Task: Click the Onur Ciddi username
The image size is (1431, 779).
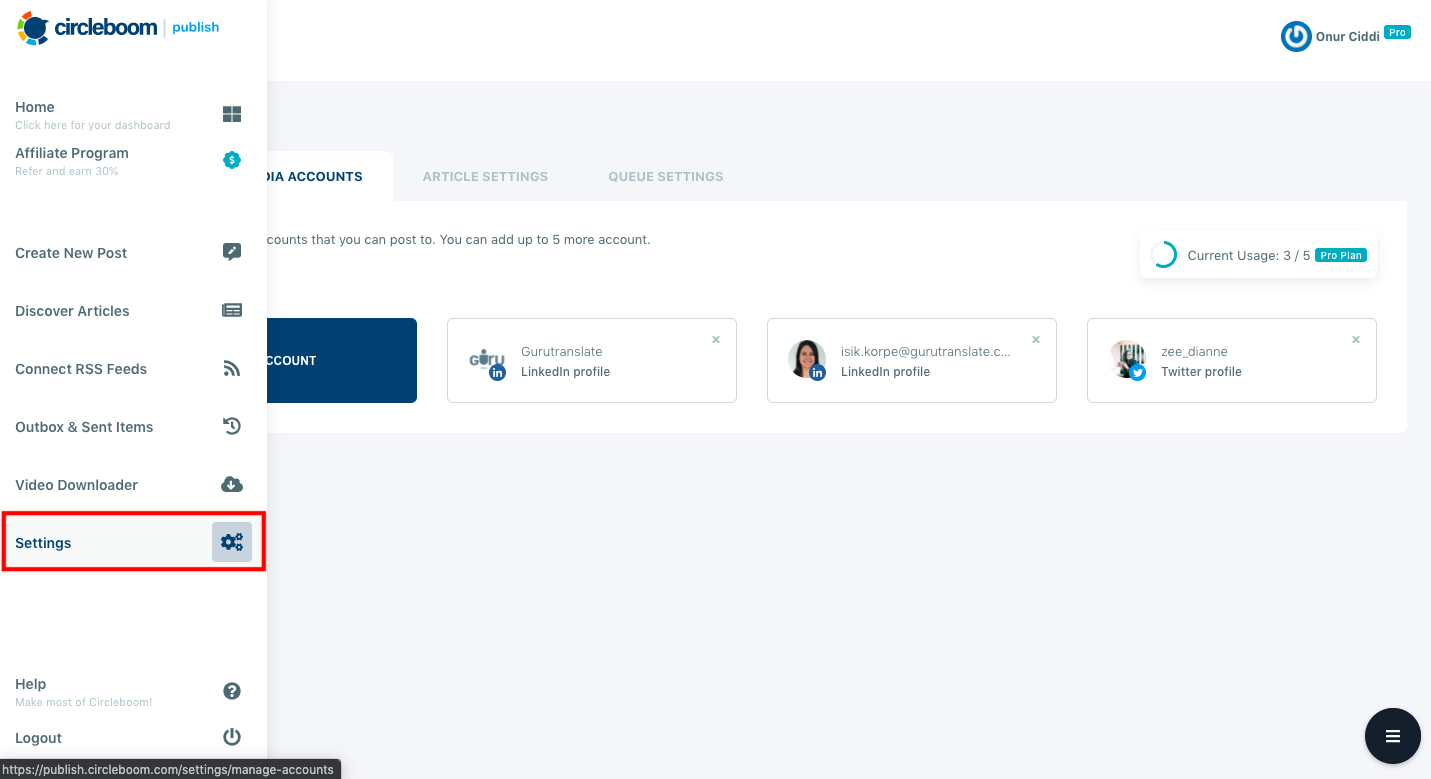Action: [1347, 37]
